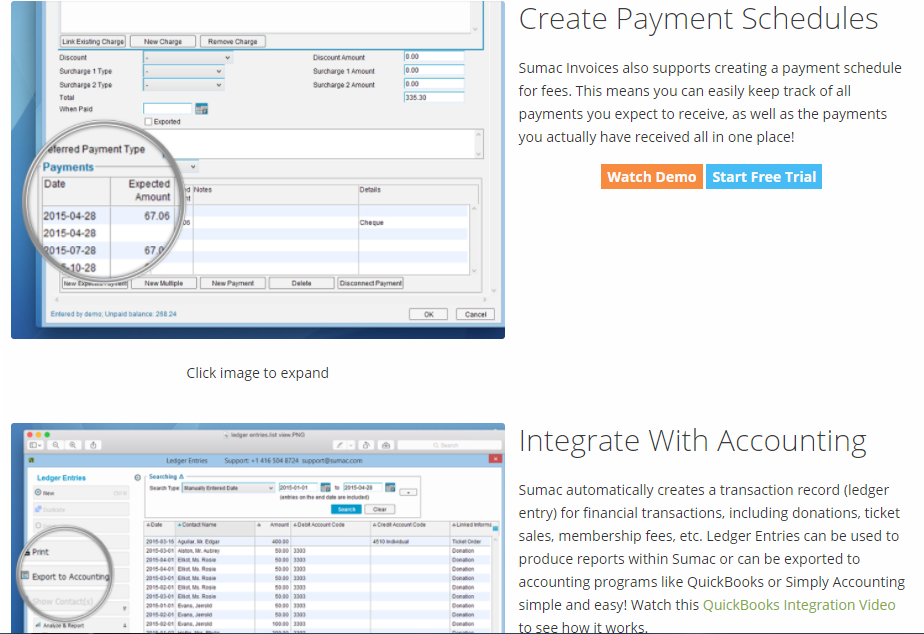The image size is (924, 634).
Task: Click the blue Search button
Action: pyautogui.click(x=346, y=509)
